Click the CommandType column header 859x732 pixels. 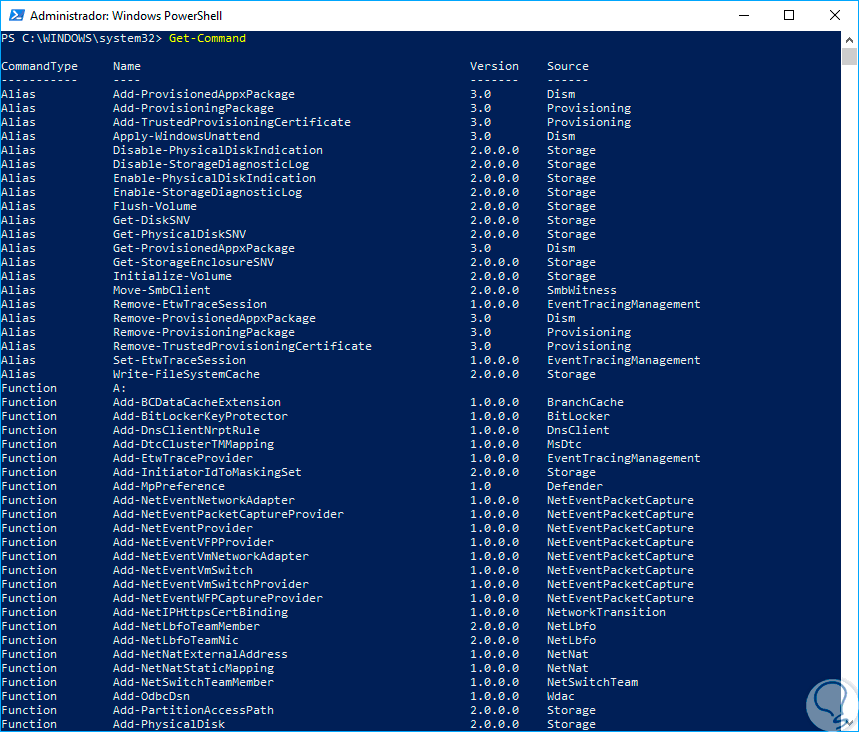point(39,66)
